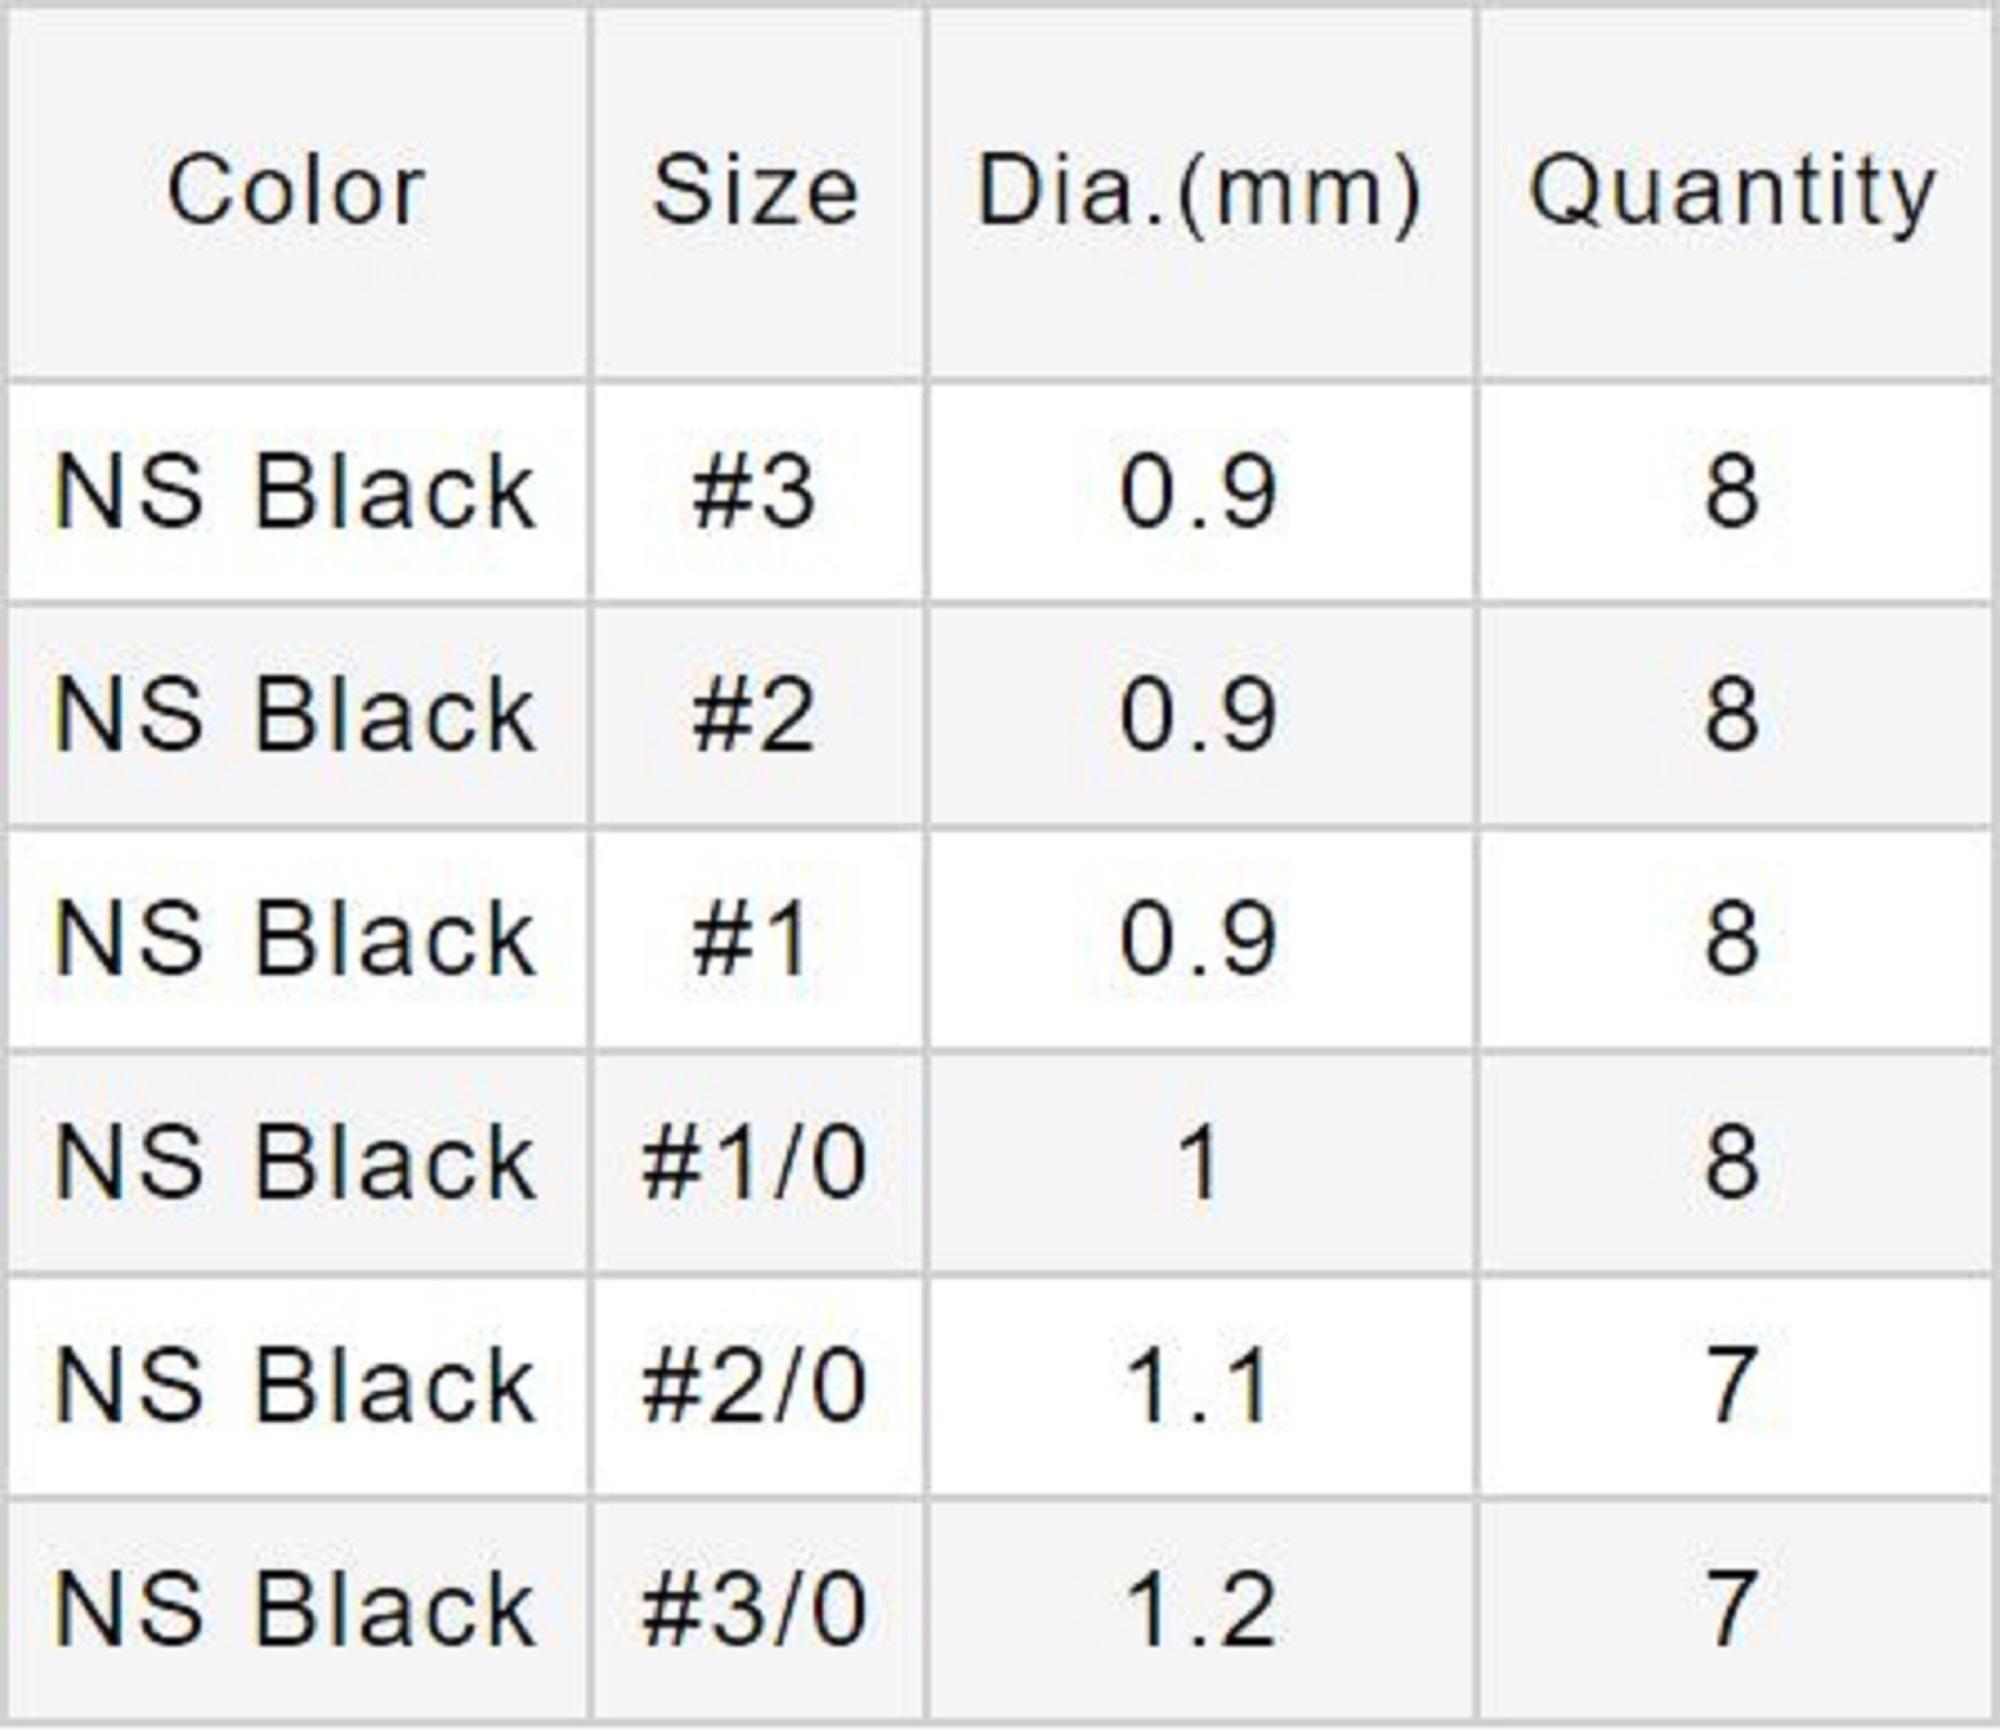Viewport: 2000px width, 1731px height.
Task: Click NS Black in the #1/0 row
Action: tap(296, 1163)
